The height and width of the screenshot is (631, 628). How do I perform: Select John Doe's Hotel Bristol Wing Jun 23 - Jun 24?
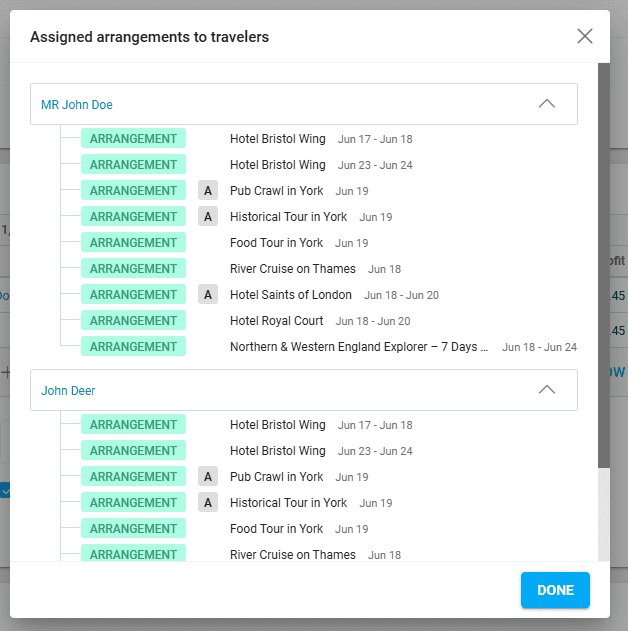(278, 165)
